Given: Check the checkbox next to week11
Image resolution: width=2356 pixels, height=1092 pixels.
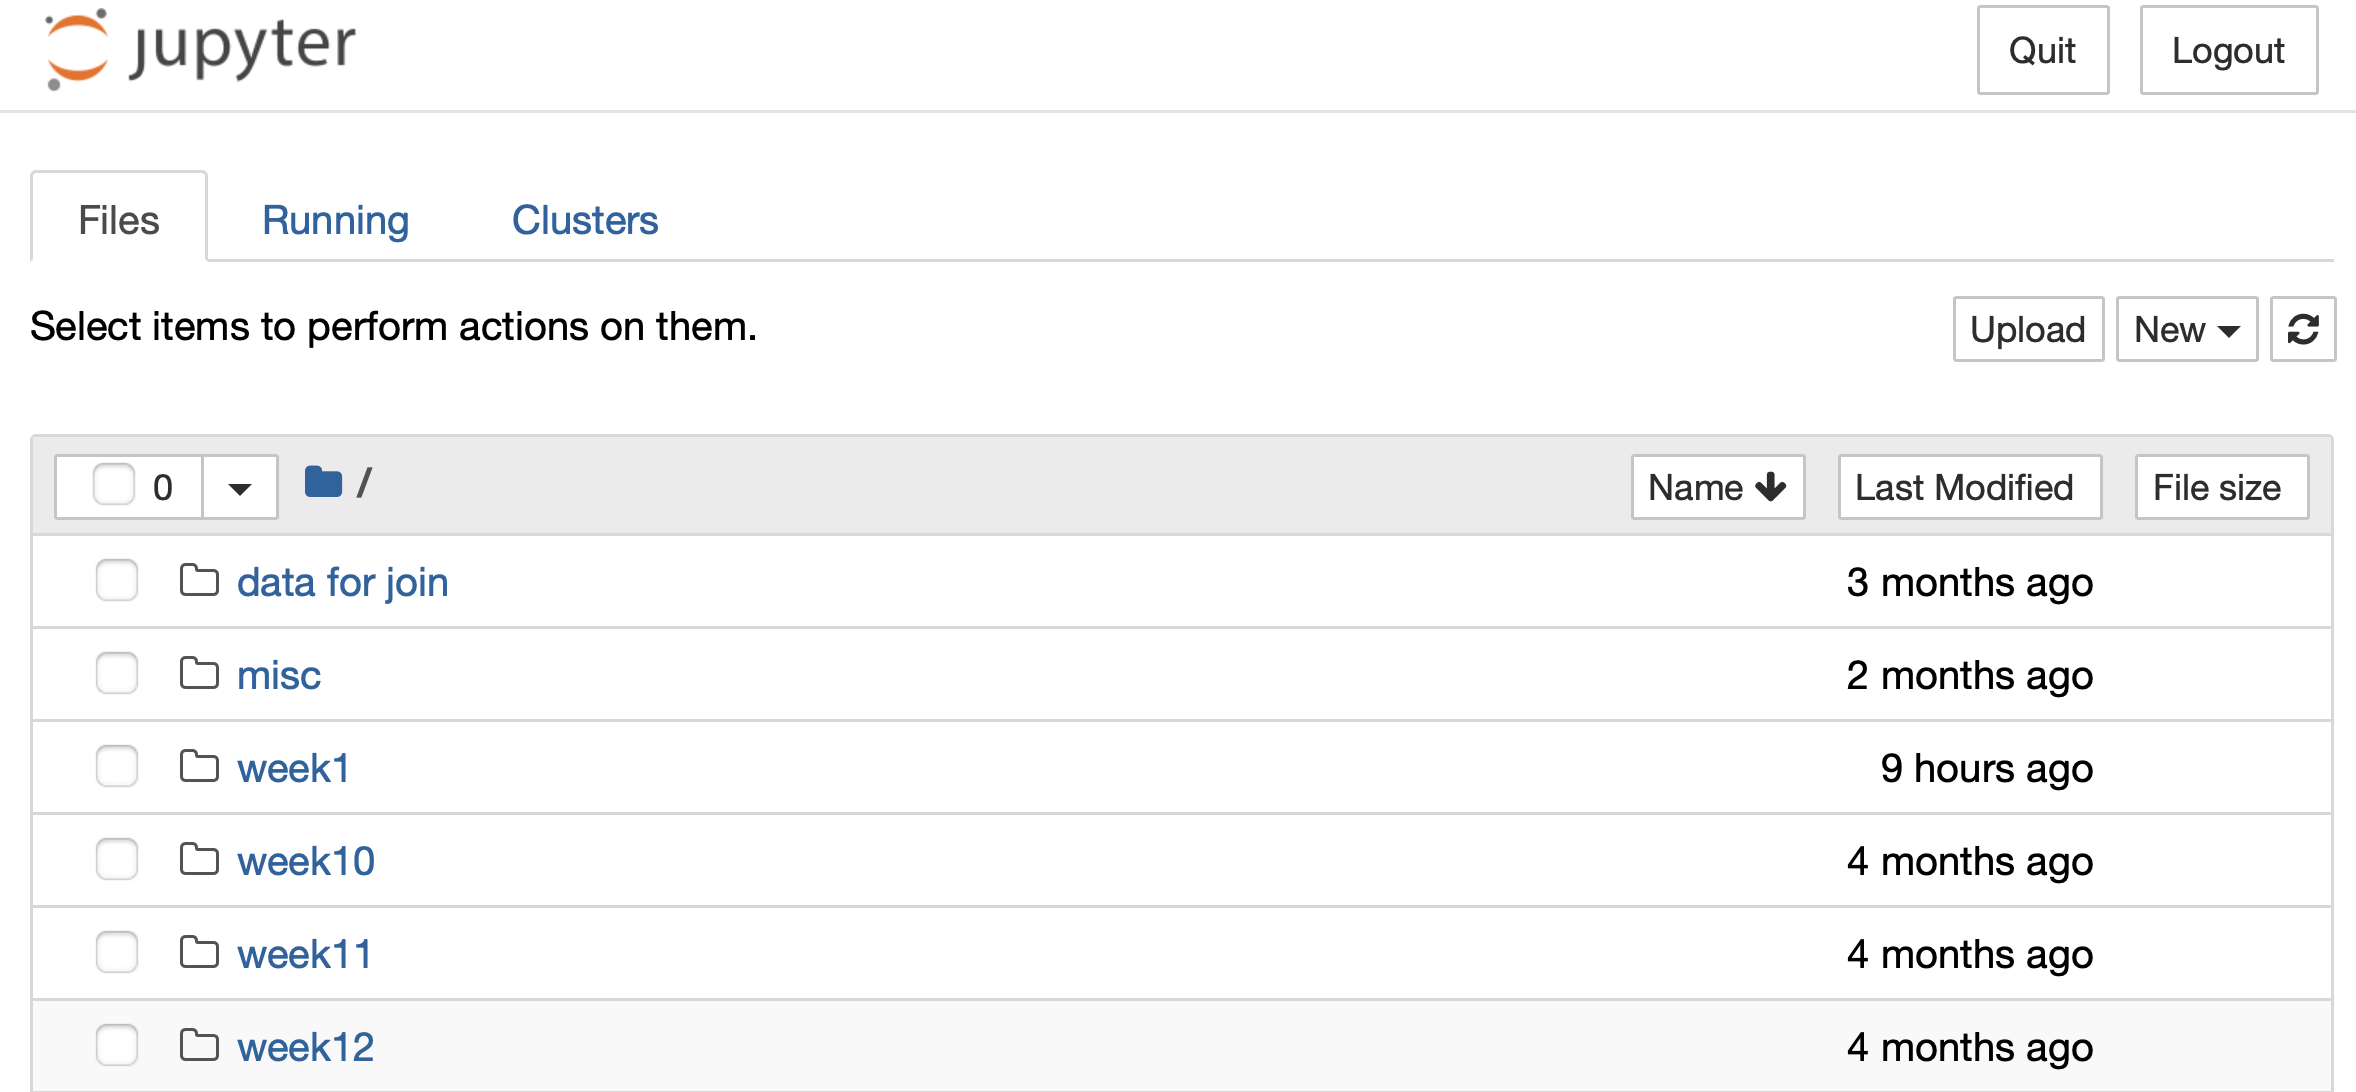Looking at the screenshot, I should [x=116, y=951].
